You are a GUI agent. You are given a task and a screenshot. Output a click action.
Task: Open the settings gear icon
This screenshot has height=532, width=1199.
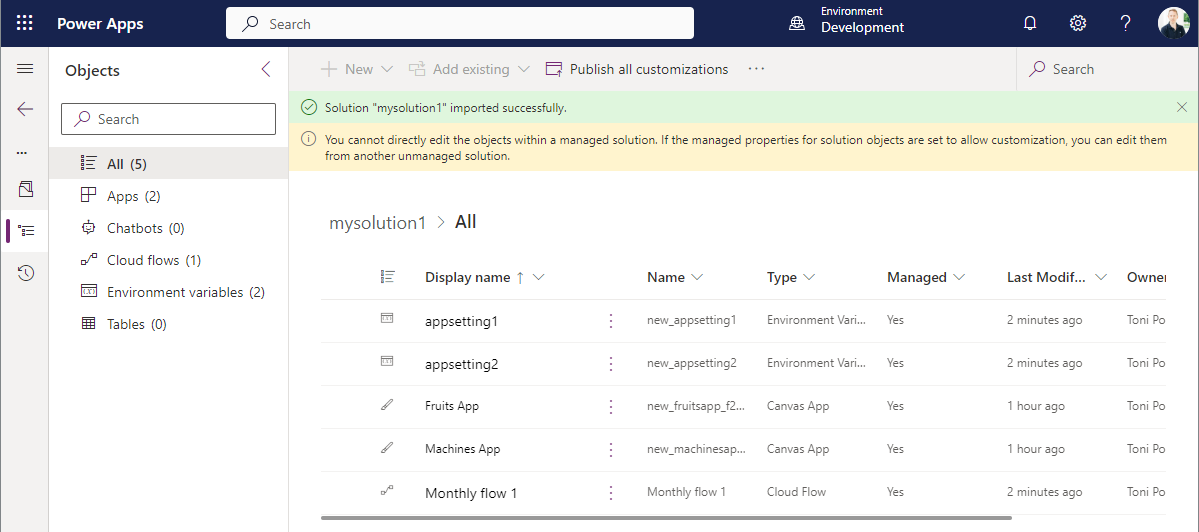[x=1077, y=23]
